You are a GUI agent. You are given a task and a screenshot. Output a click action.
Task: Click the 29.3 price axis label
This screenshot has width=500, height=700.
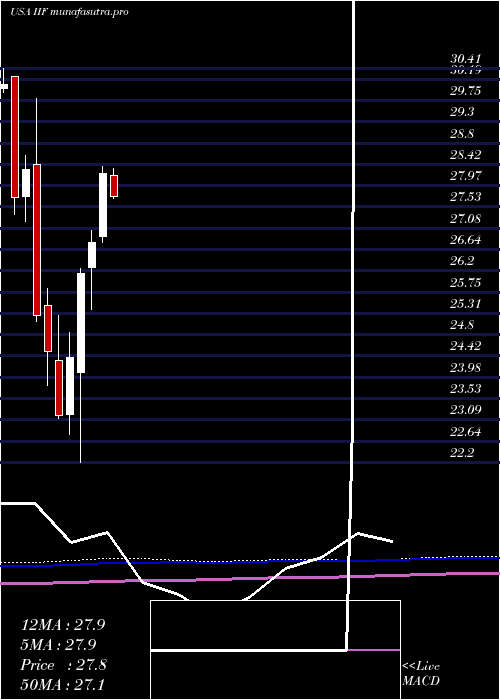[462, 112]
